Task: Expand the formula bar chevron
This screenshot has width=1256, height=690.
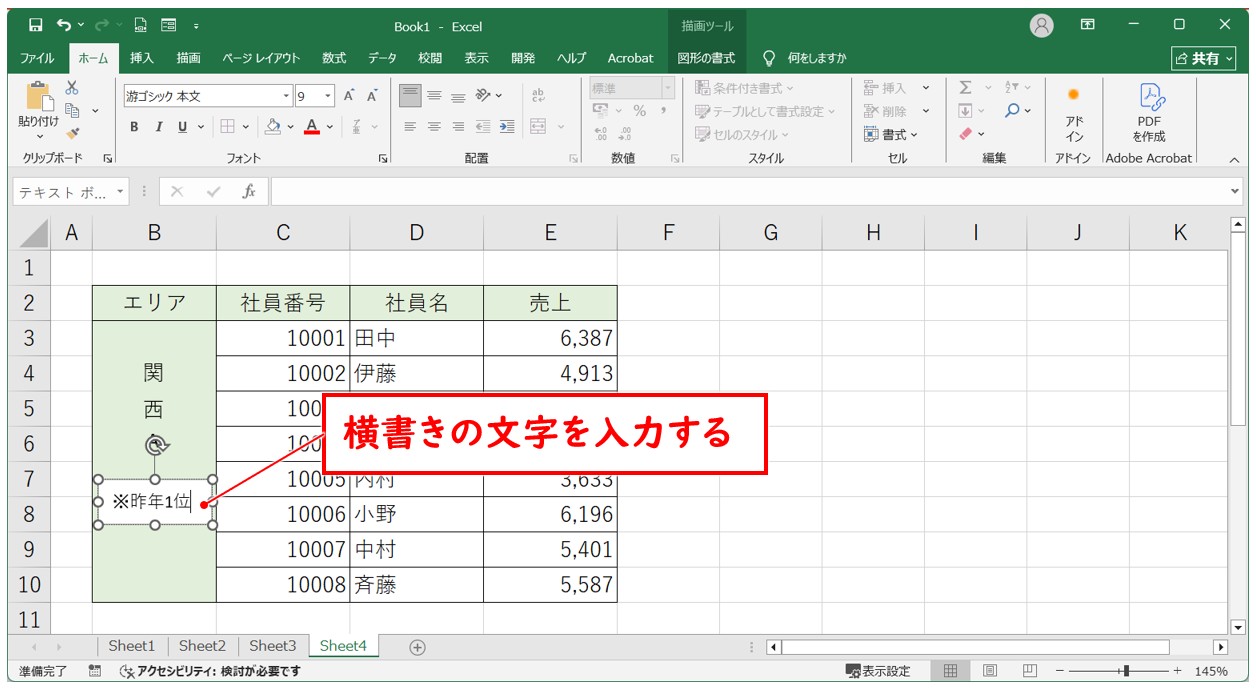Action: (1234, 191)
